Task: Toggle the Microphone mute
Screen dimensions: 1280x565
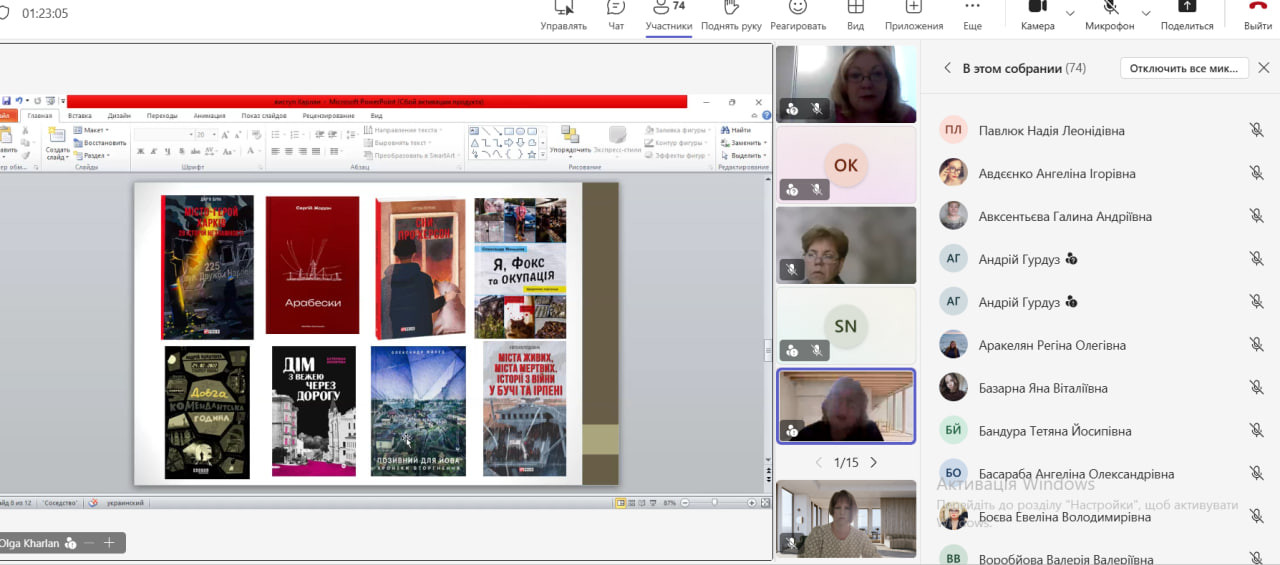Action: click(1109, 15)
